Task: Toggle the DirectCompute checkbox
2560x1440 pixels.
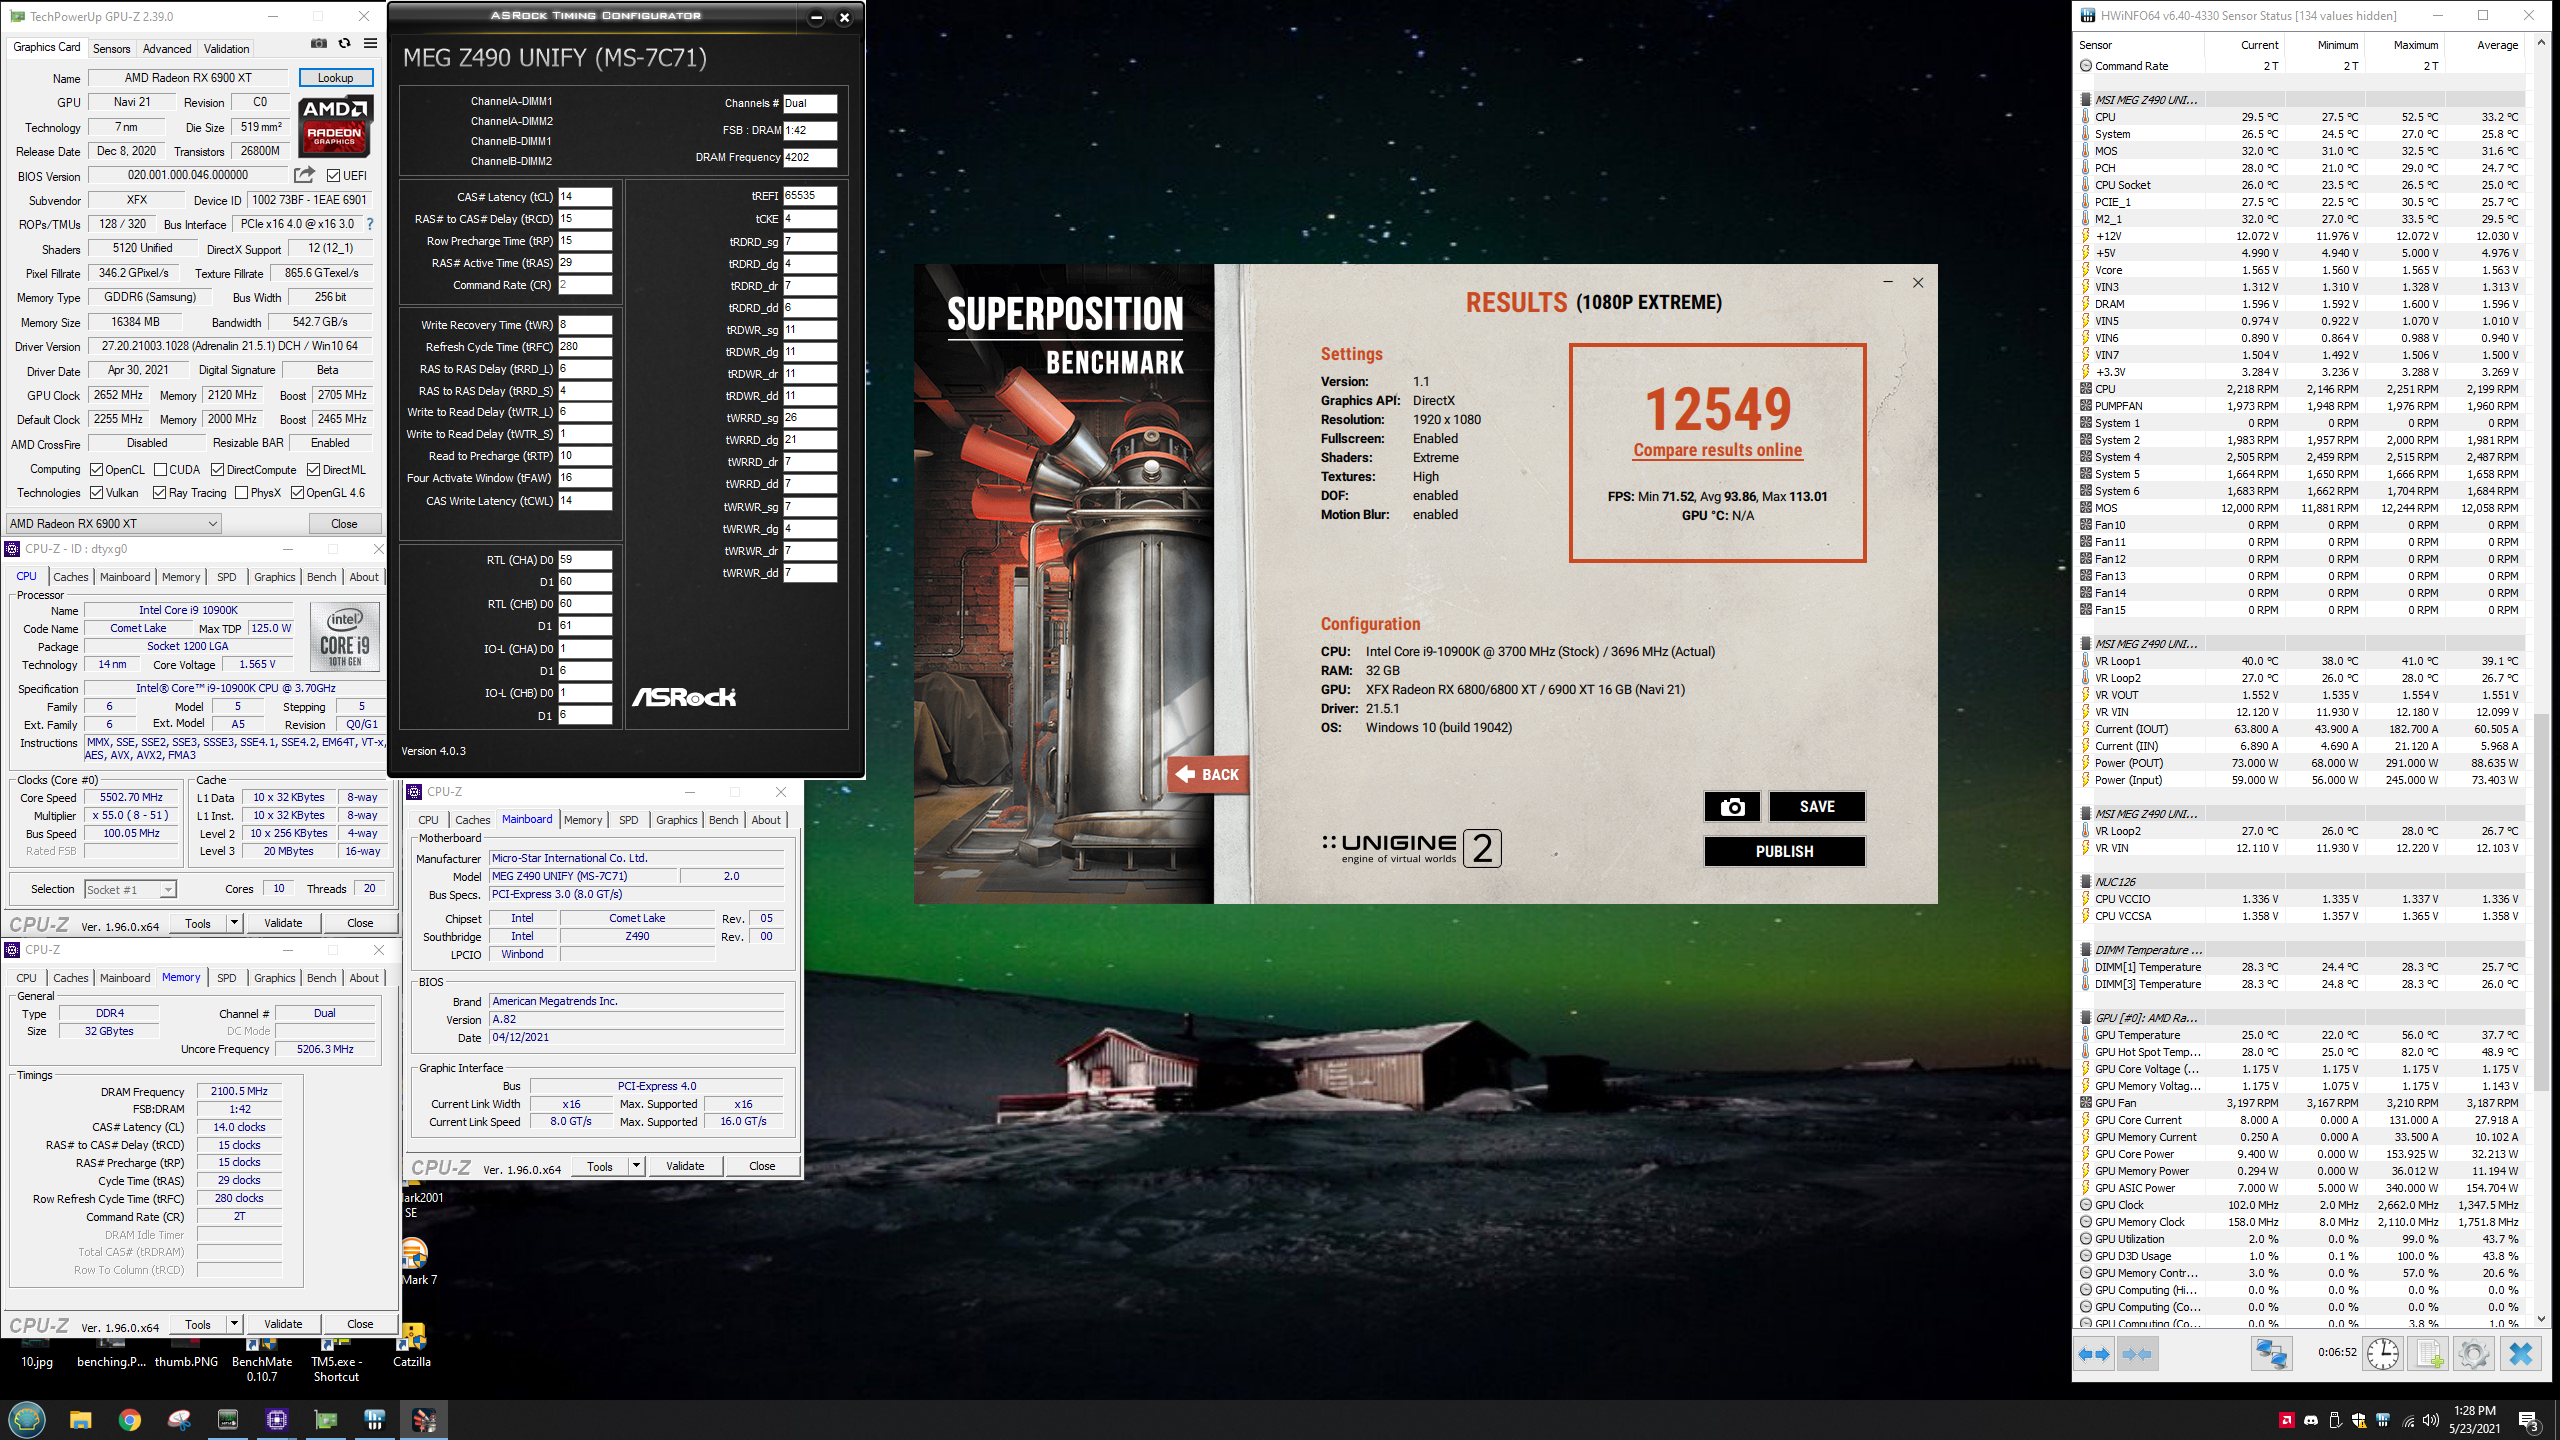Action: click(x=217, y=470)
